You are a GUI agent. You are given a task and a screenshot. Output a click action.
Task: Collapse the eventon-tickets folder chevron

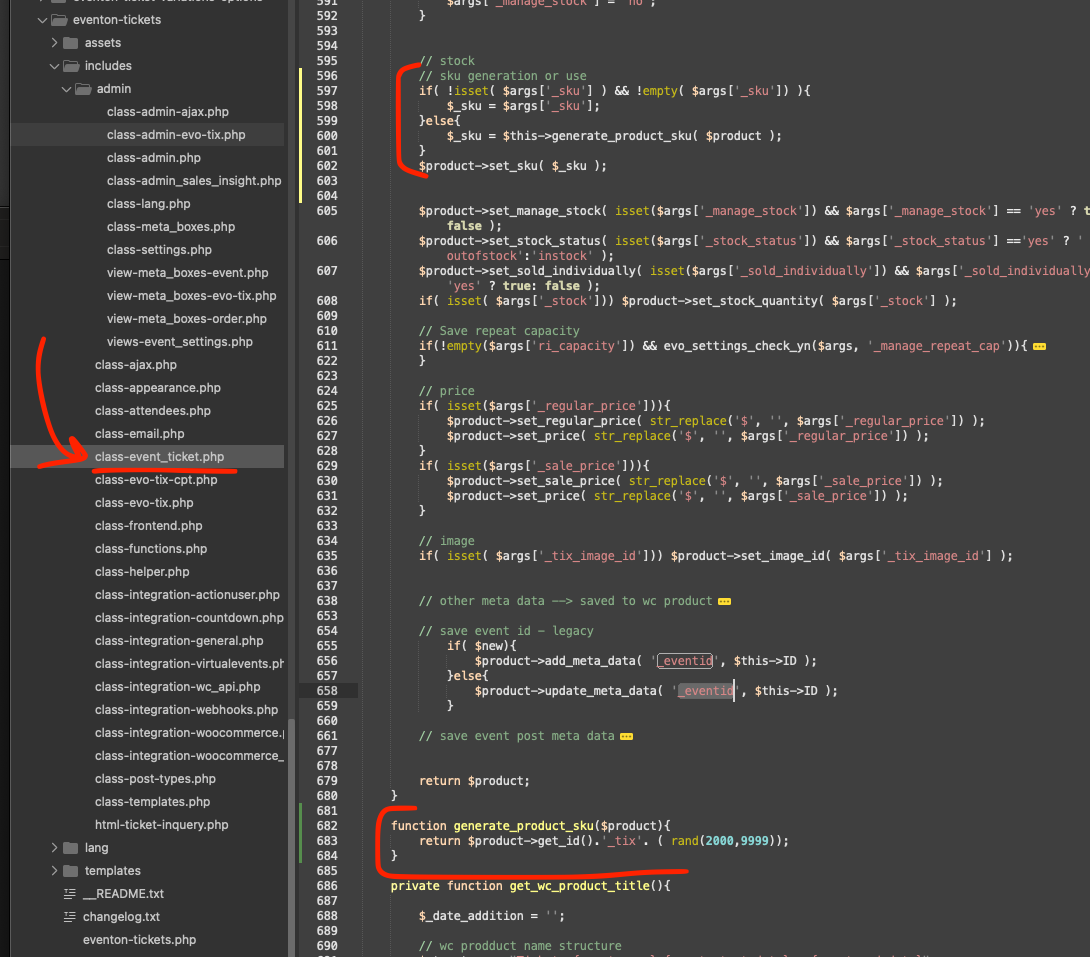pos(42,20)
